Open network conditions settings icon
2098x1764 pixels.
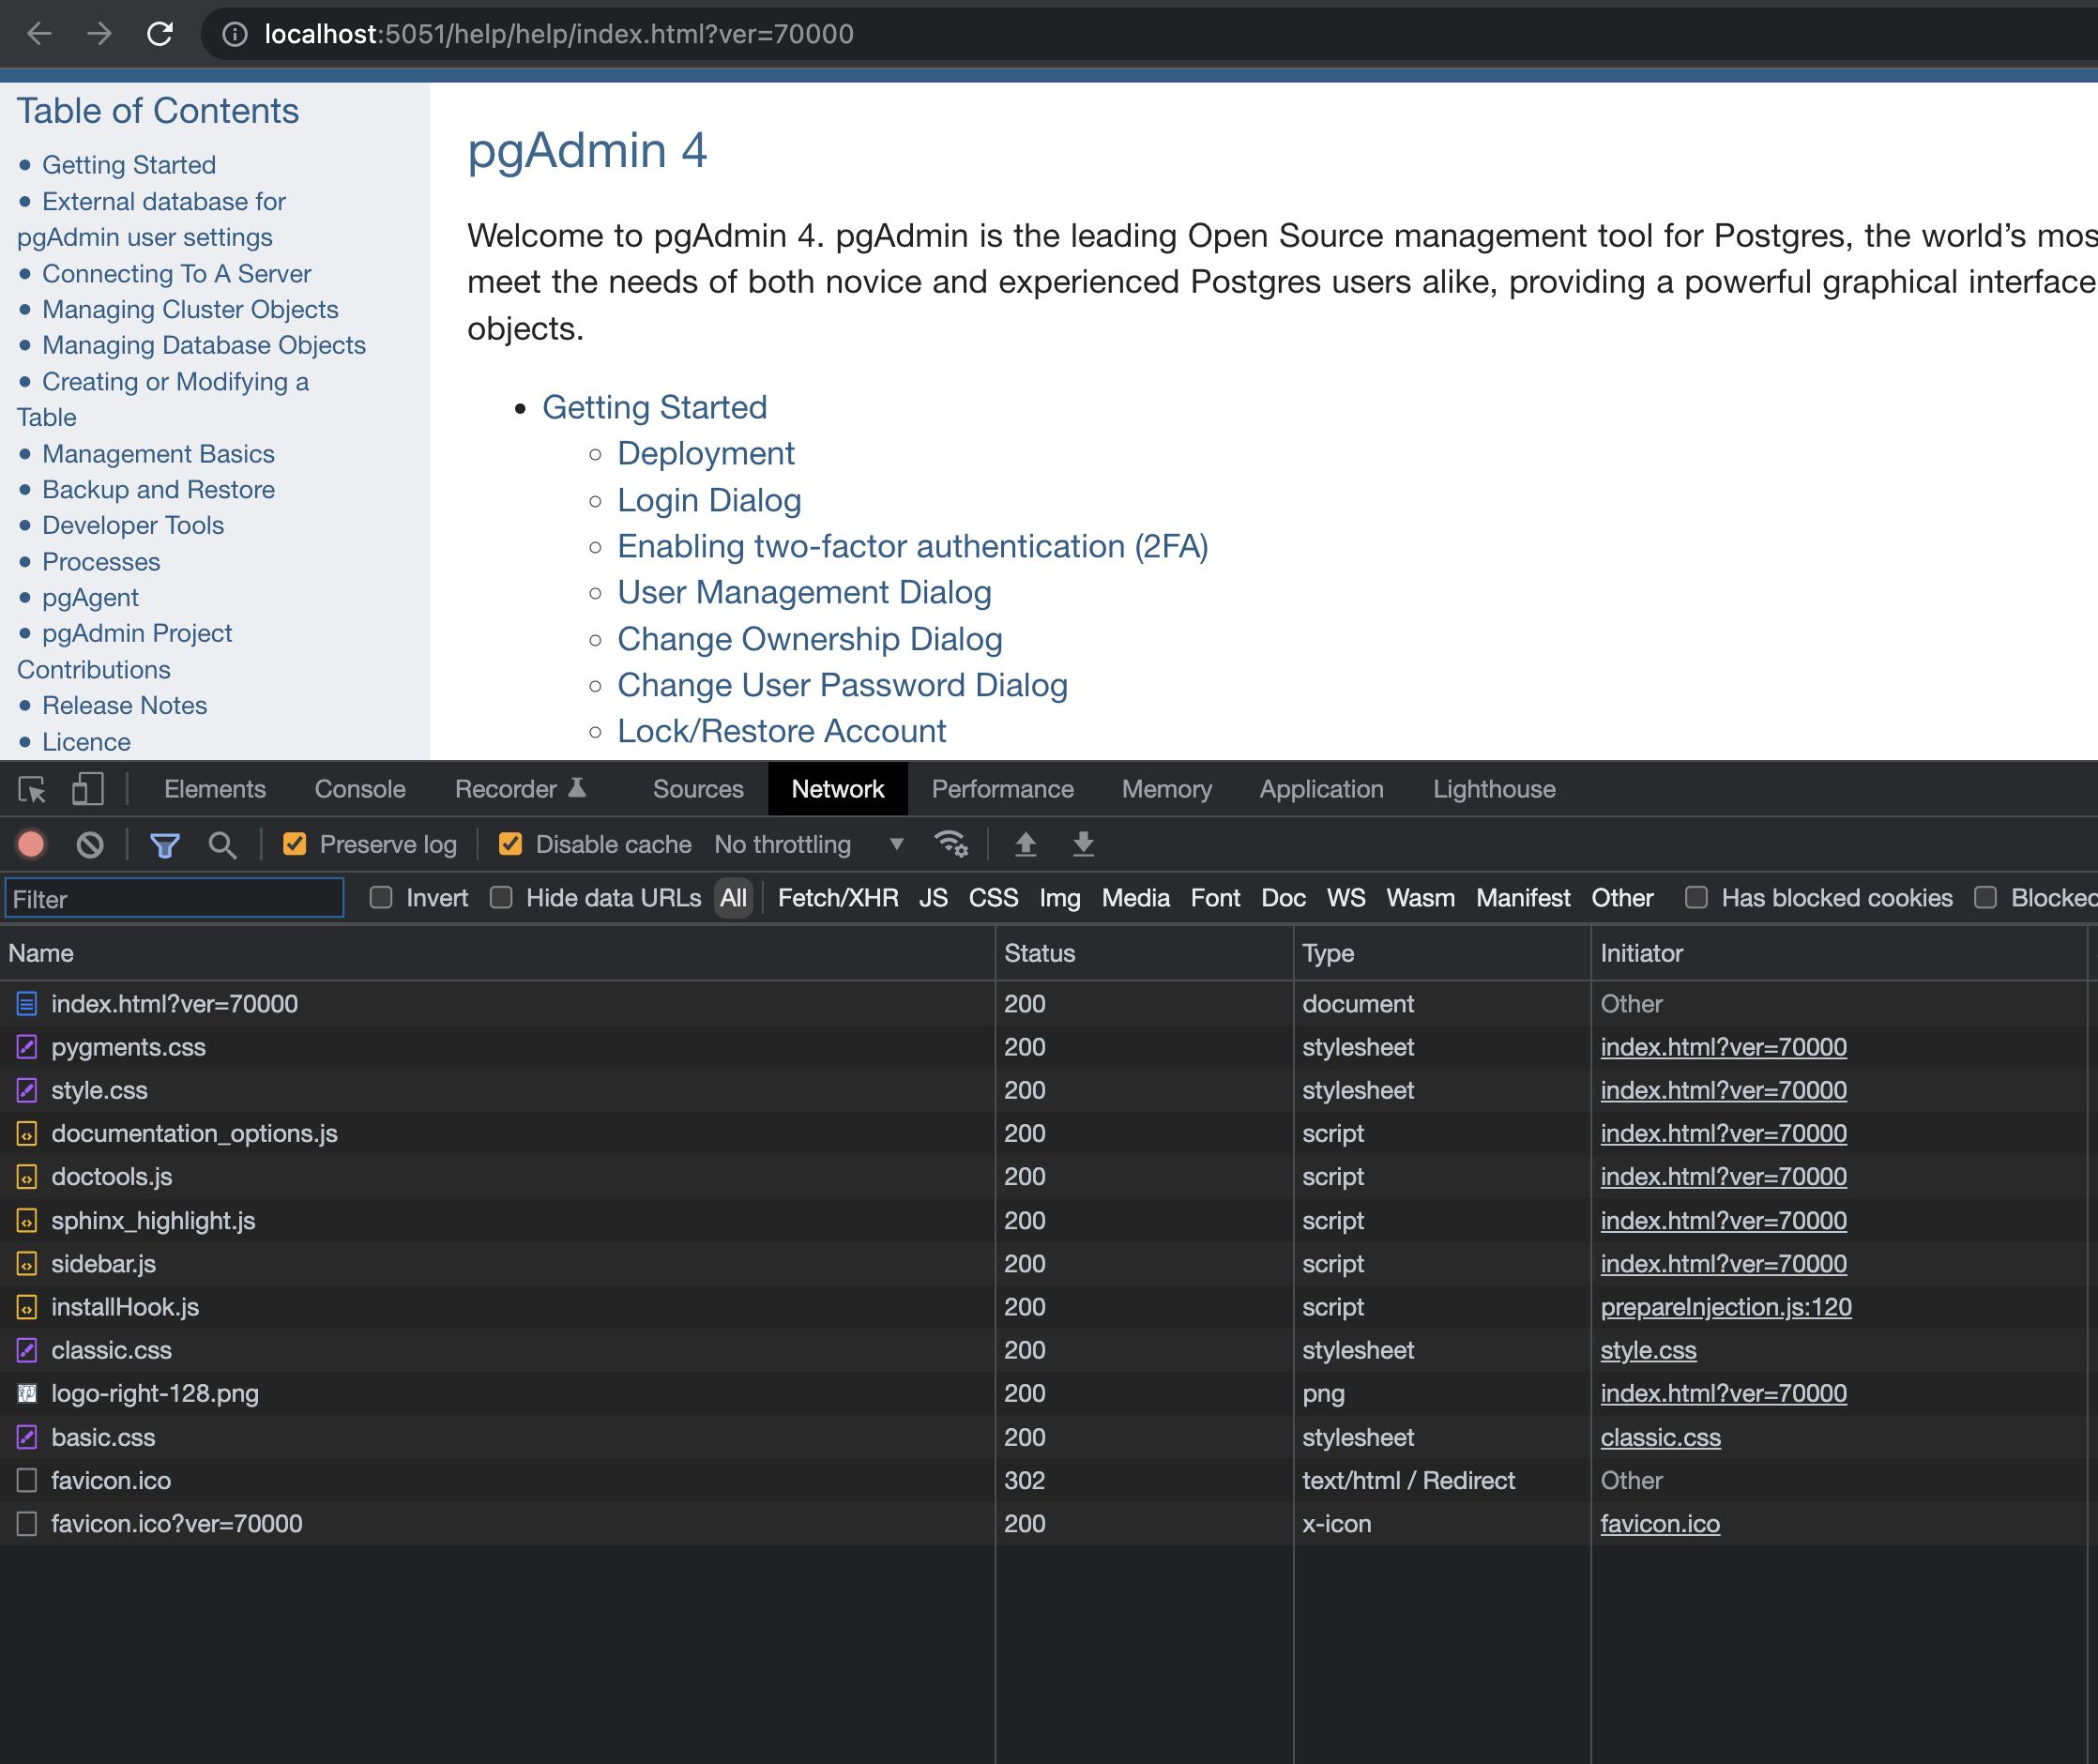[x=952, y=845]
